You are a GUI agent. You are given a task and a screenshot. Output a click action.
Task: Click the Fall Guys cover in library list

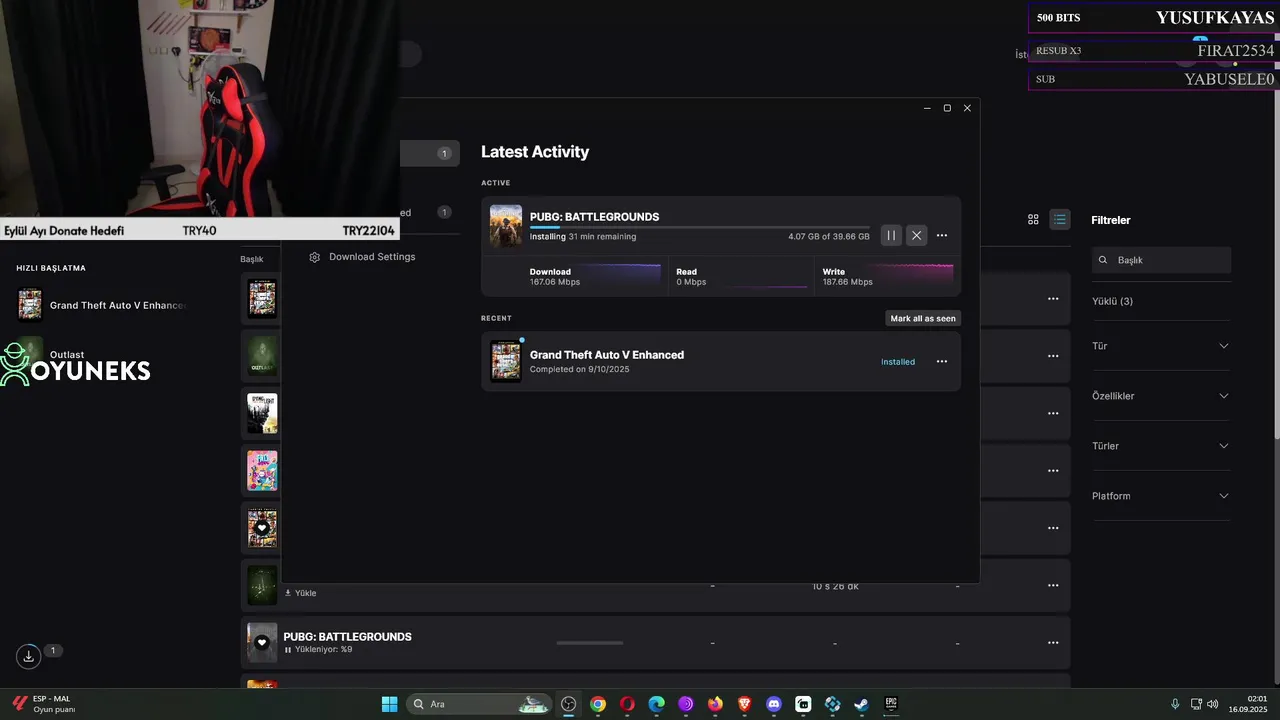(262, 470)
